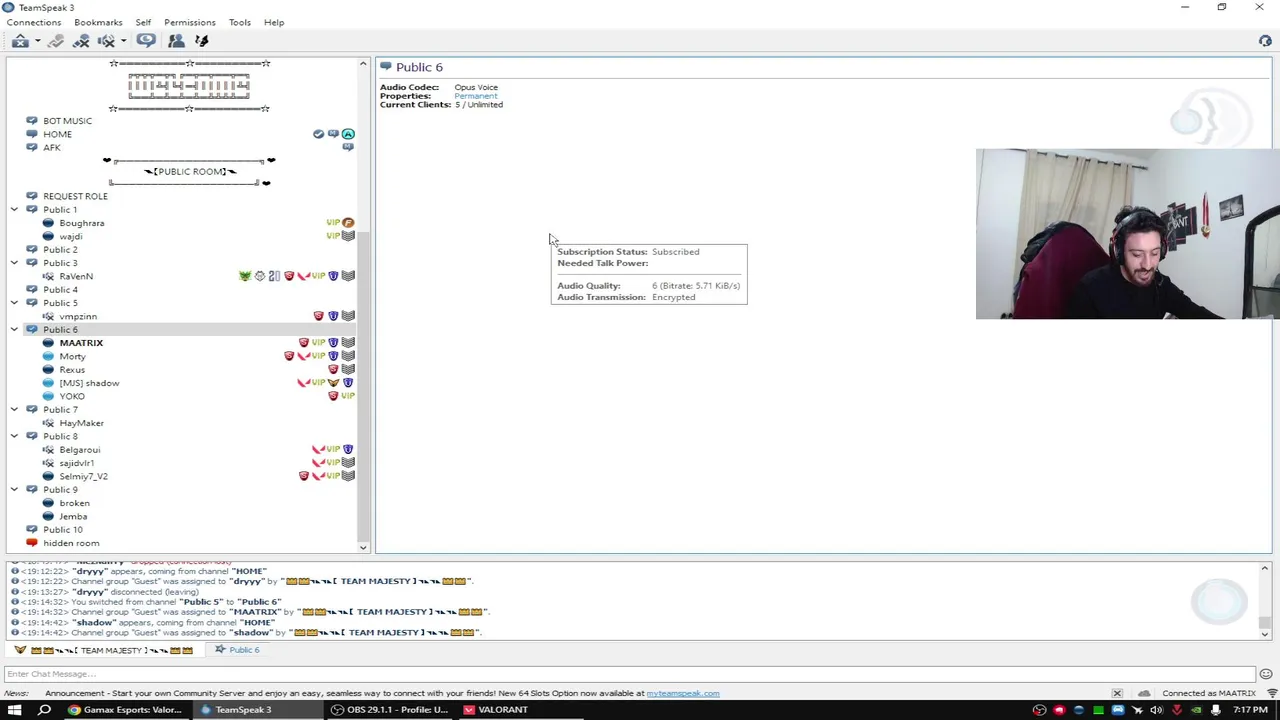Viewport: 1280px width, 720px height.
Task: Toggle speaker mute in the toolbar
Action: pos(106,41)
